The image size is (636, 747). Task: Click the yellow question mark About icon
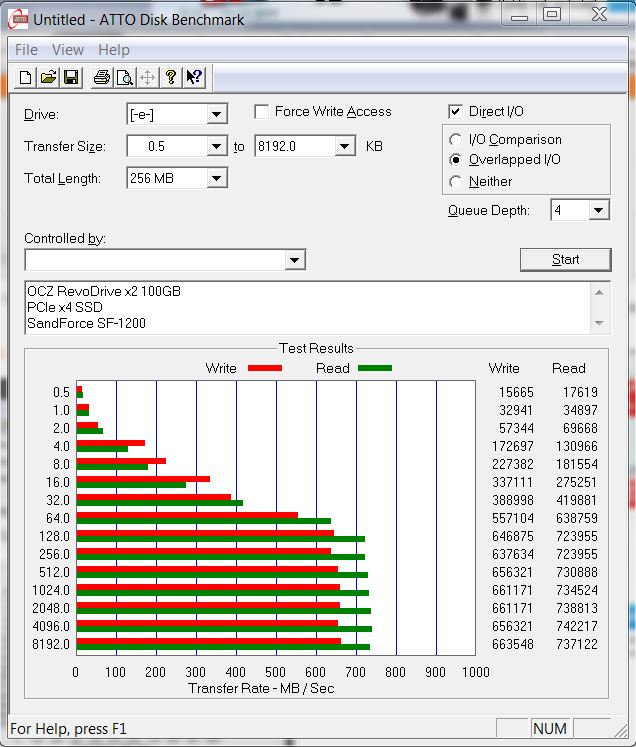[x=171, y=78]
